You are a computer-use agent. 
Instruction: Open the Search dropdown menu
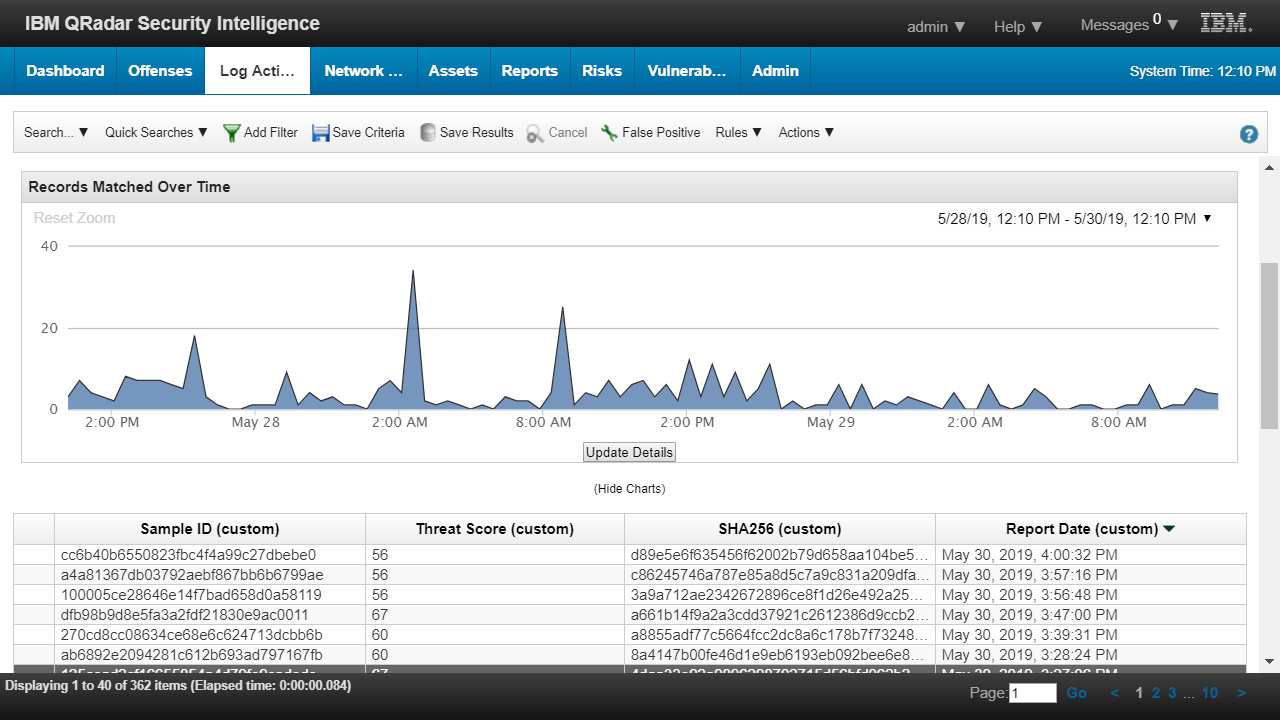click(56, 132)
